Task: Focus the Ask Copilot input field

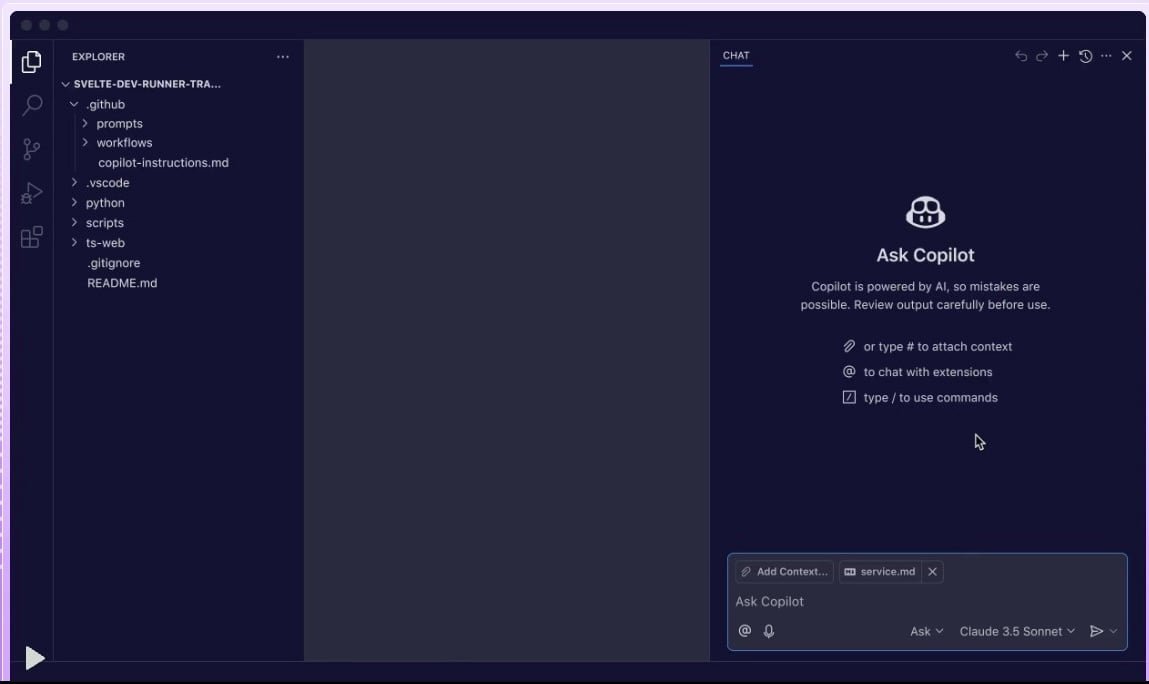Action: [x=927, y=601]
